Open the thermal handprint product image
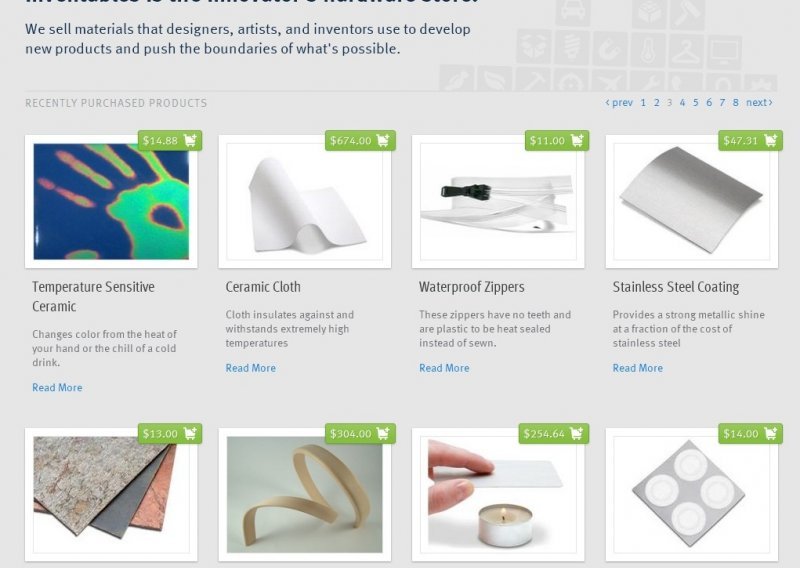800x568 pixels. [111, 202]
